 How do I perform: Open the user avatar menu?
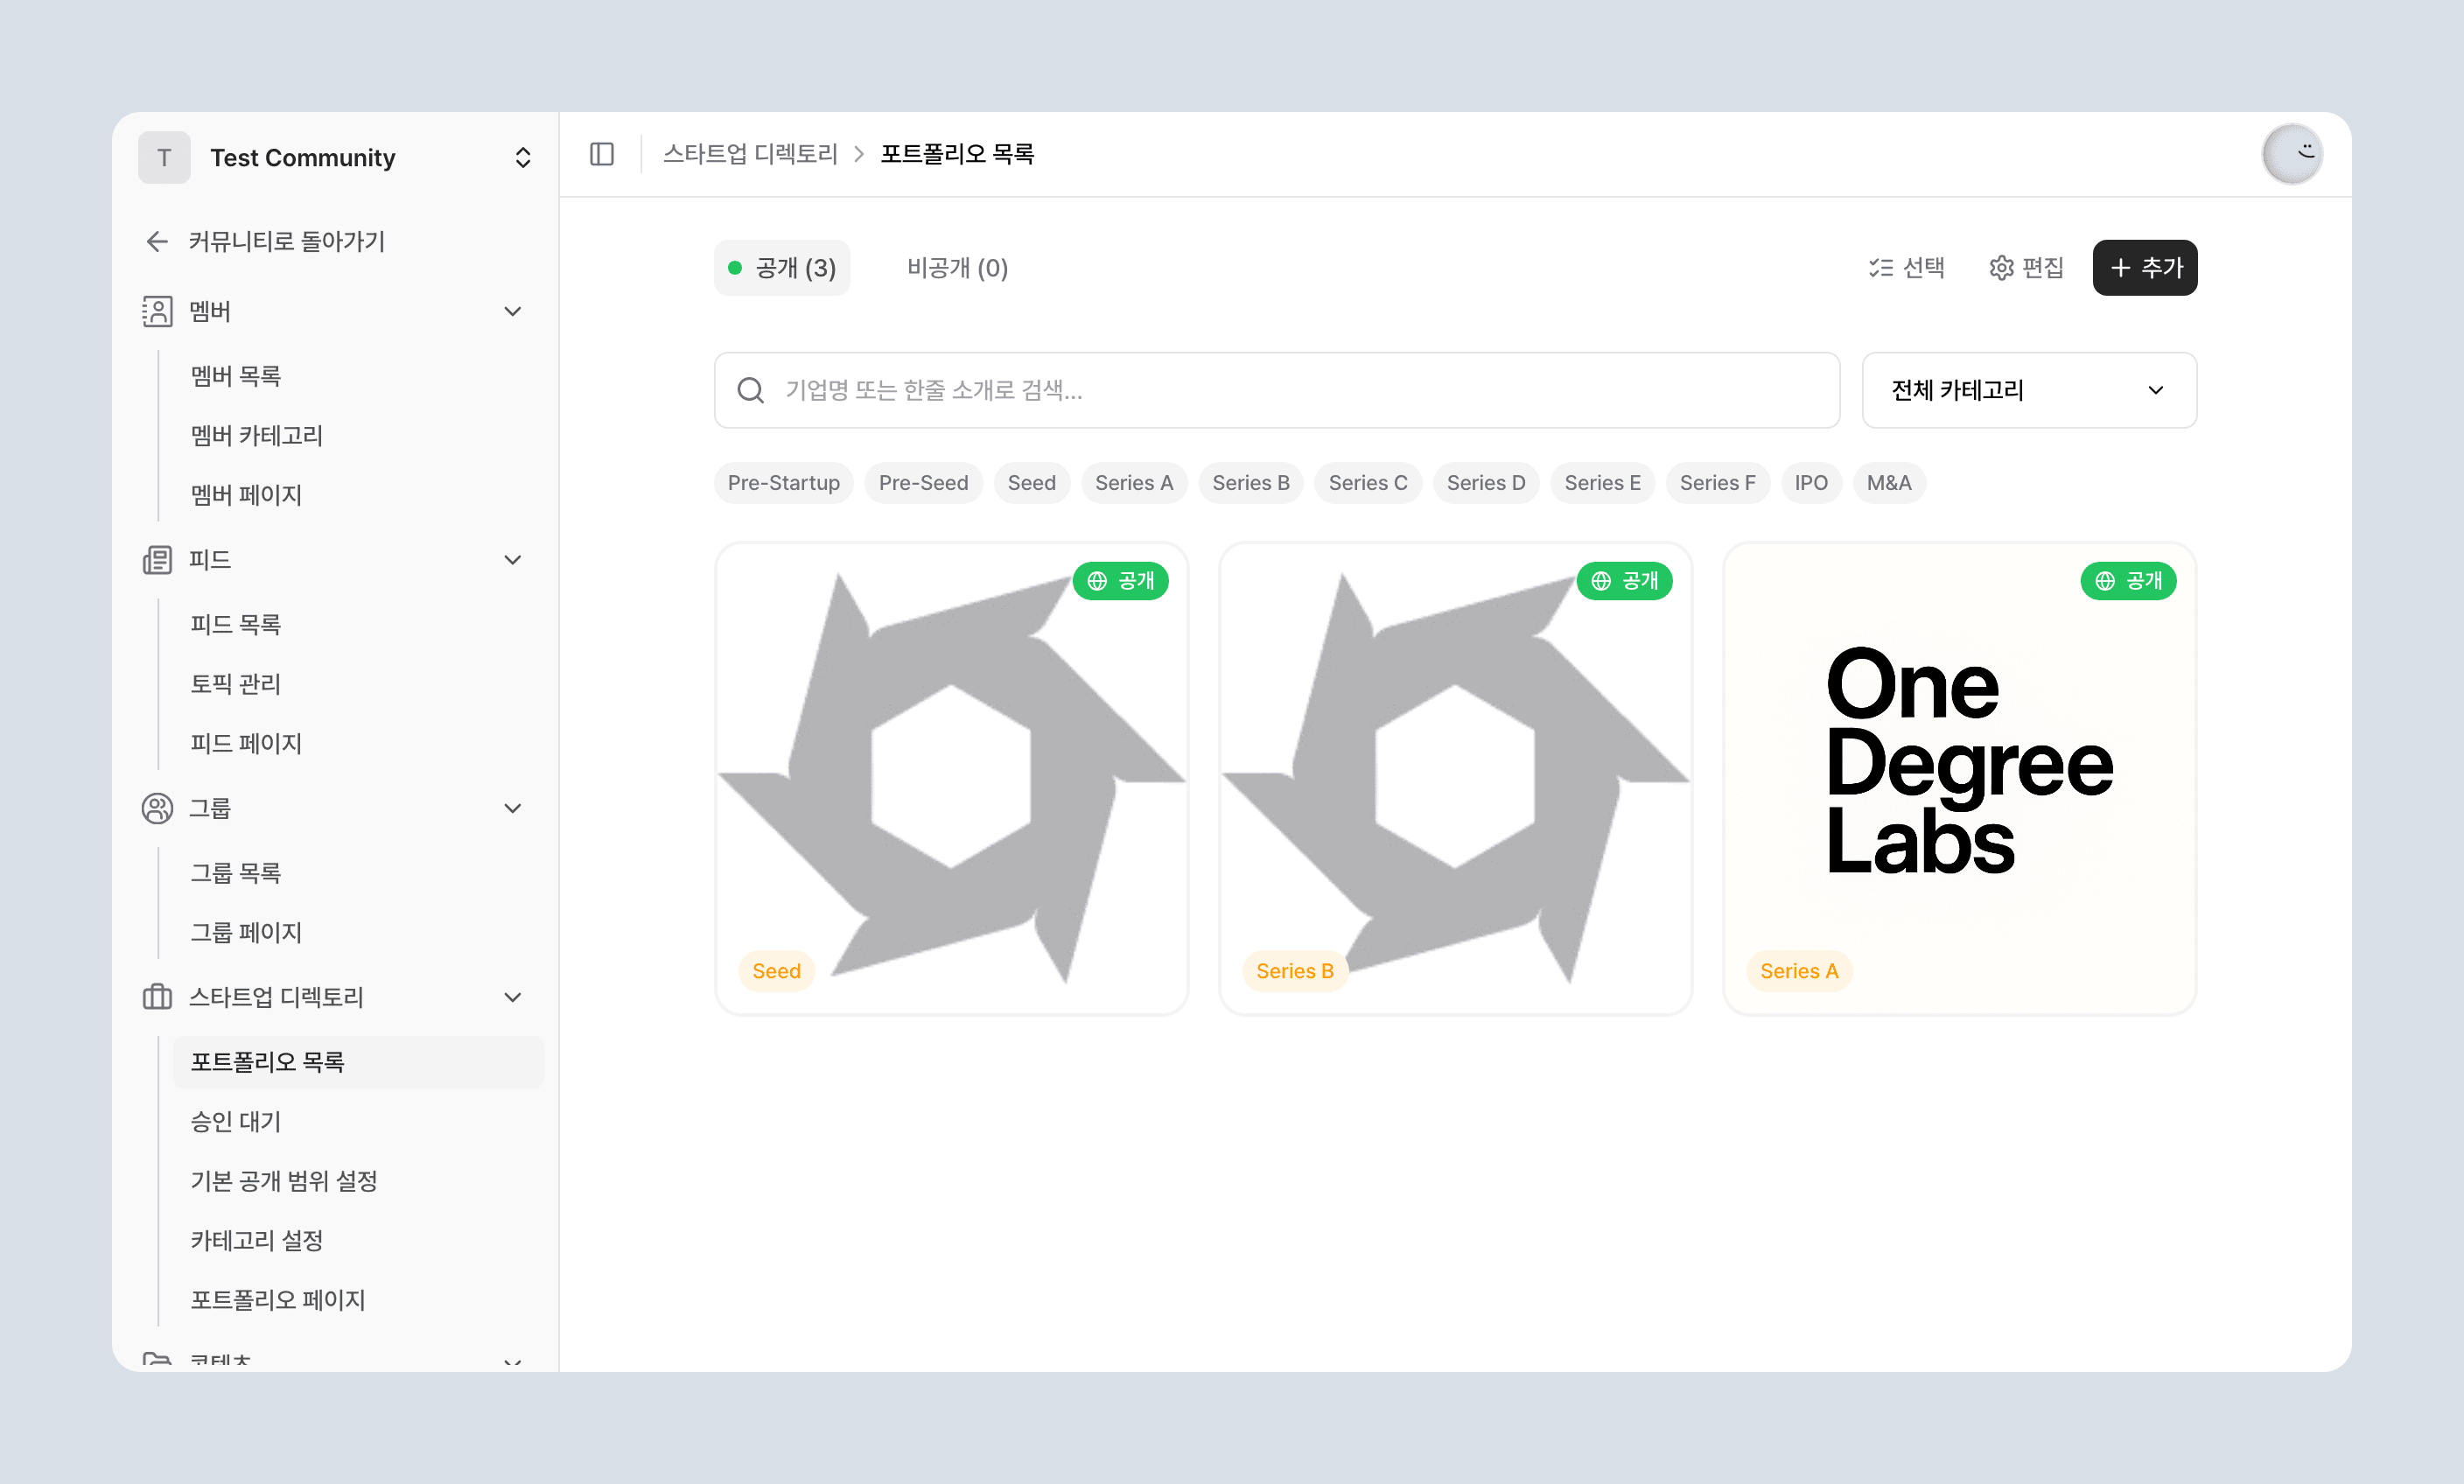2292,154
